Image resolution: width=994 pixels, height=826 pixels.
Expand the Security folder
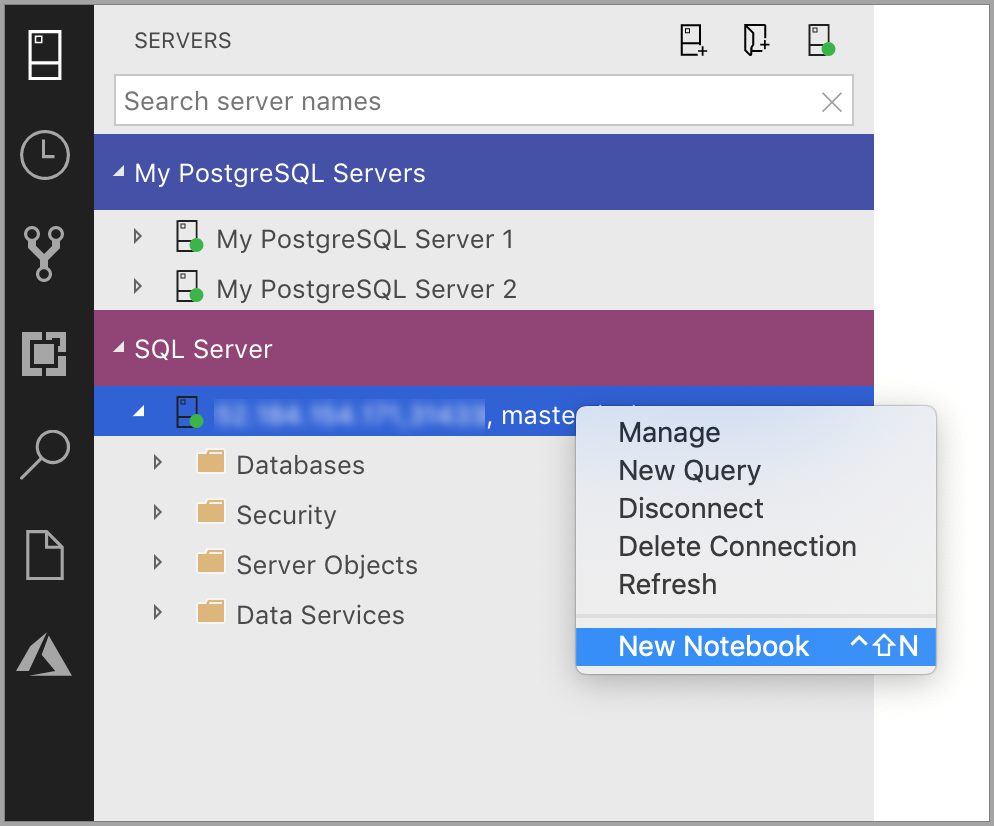pos(158,512)
